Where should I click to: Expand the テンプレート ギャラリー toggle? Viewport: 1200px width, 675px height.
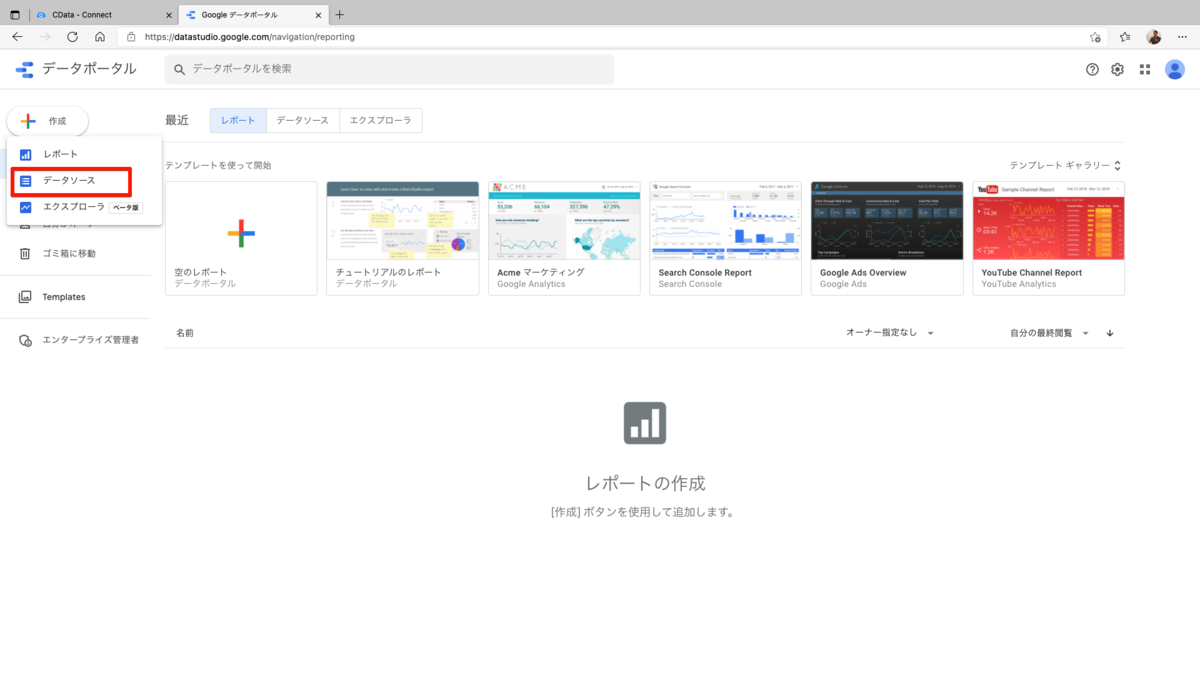pyautogui.click(x=1065, y=165)
